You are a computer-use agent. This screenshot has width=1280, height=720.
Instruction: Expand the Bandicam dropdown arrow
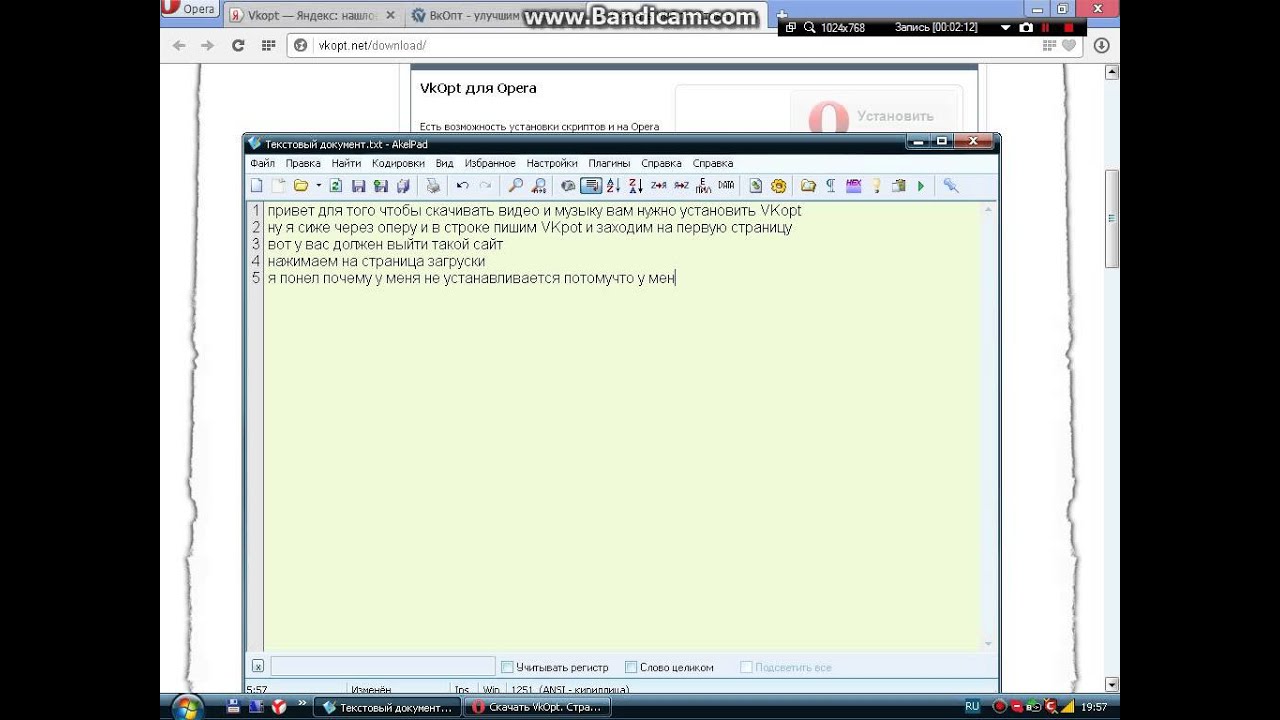(x=1005, y=28)
